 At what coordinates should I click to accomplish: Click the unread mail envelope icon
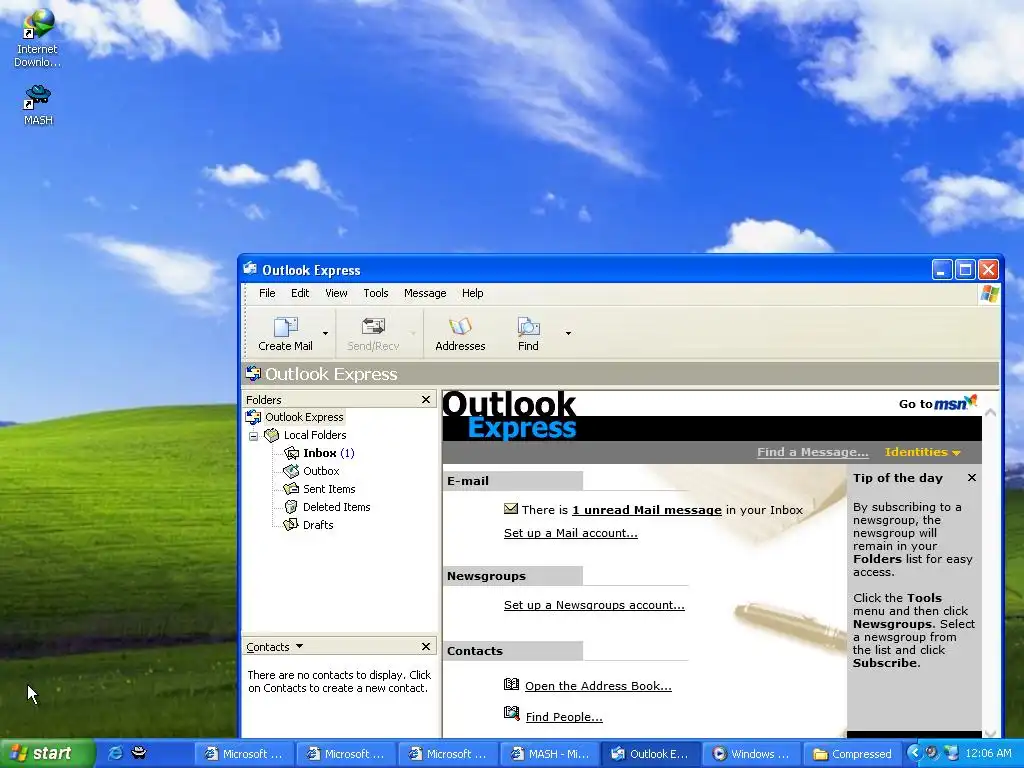[x=511, y=509]
